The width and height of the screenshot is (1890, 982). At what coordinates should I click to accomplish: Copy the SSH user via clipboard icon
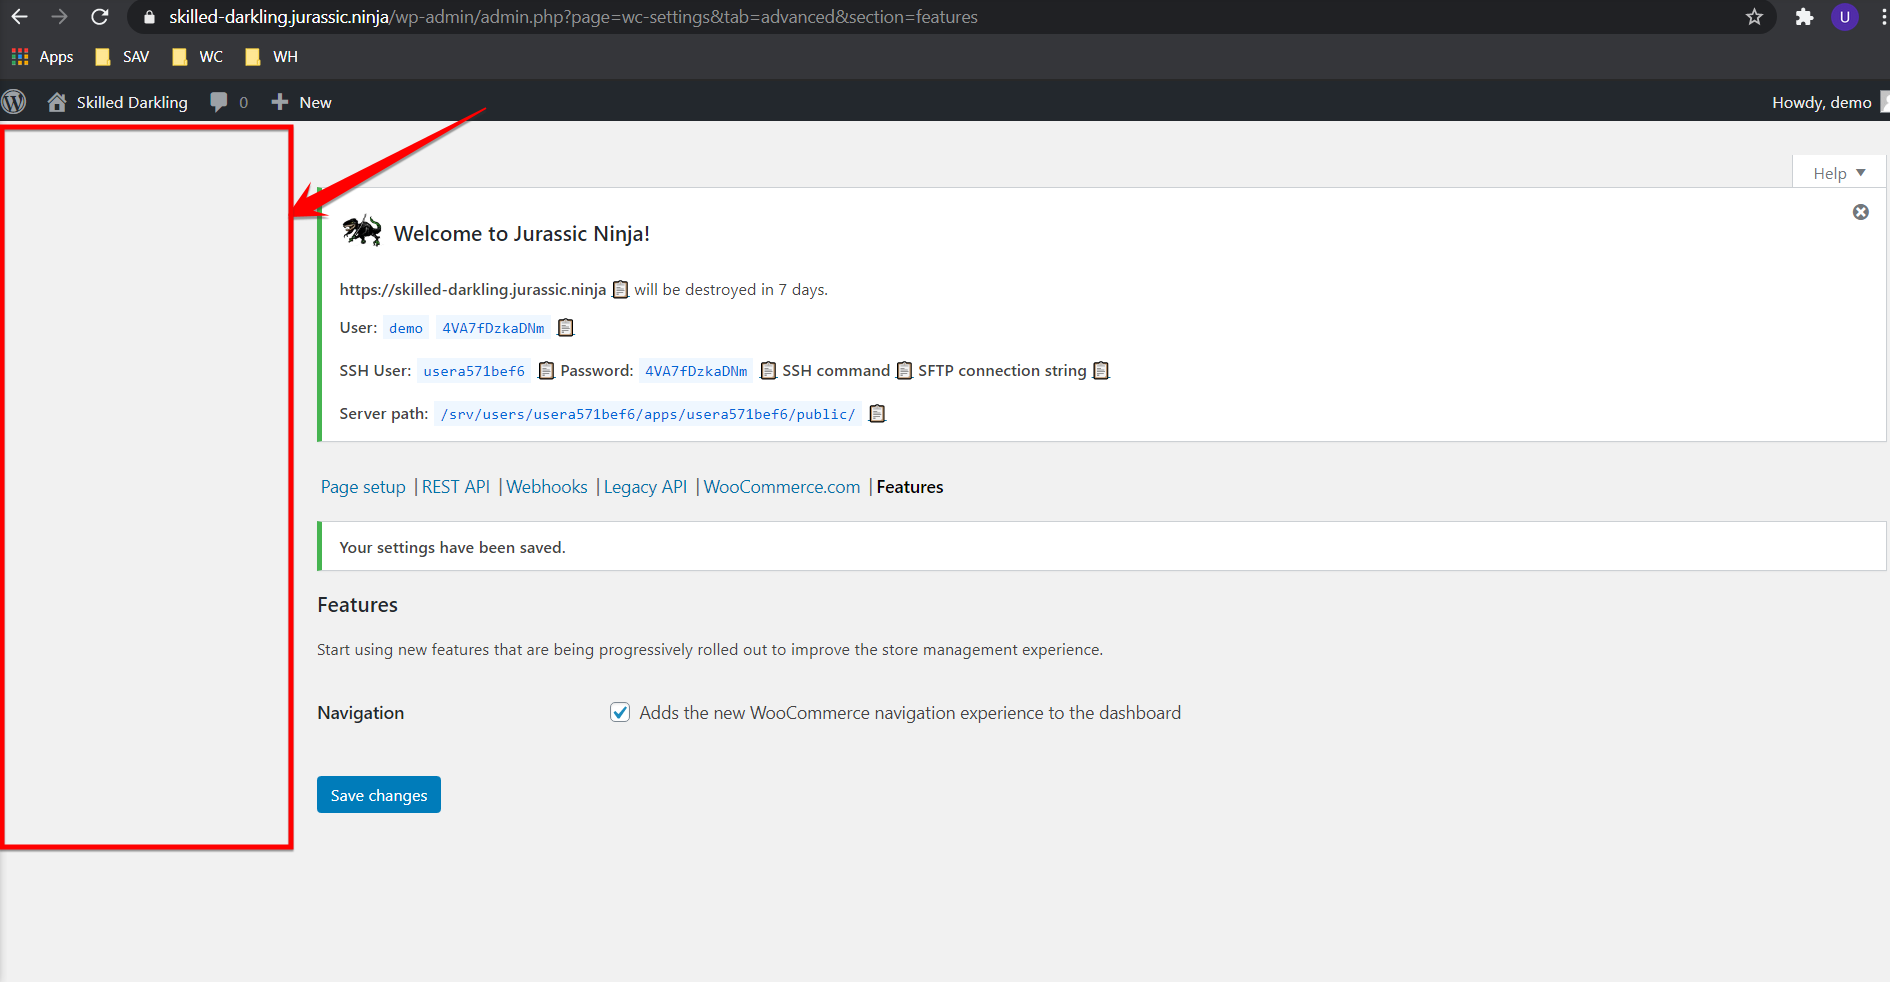[546, 370]
